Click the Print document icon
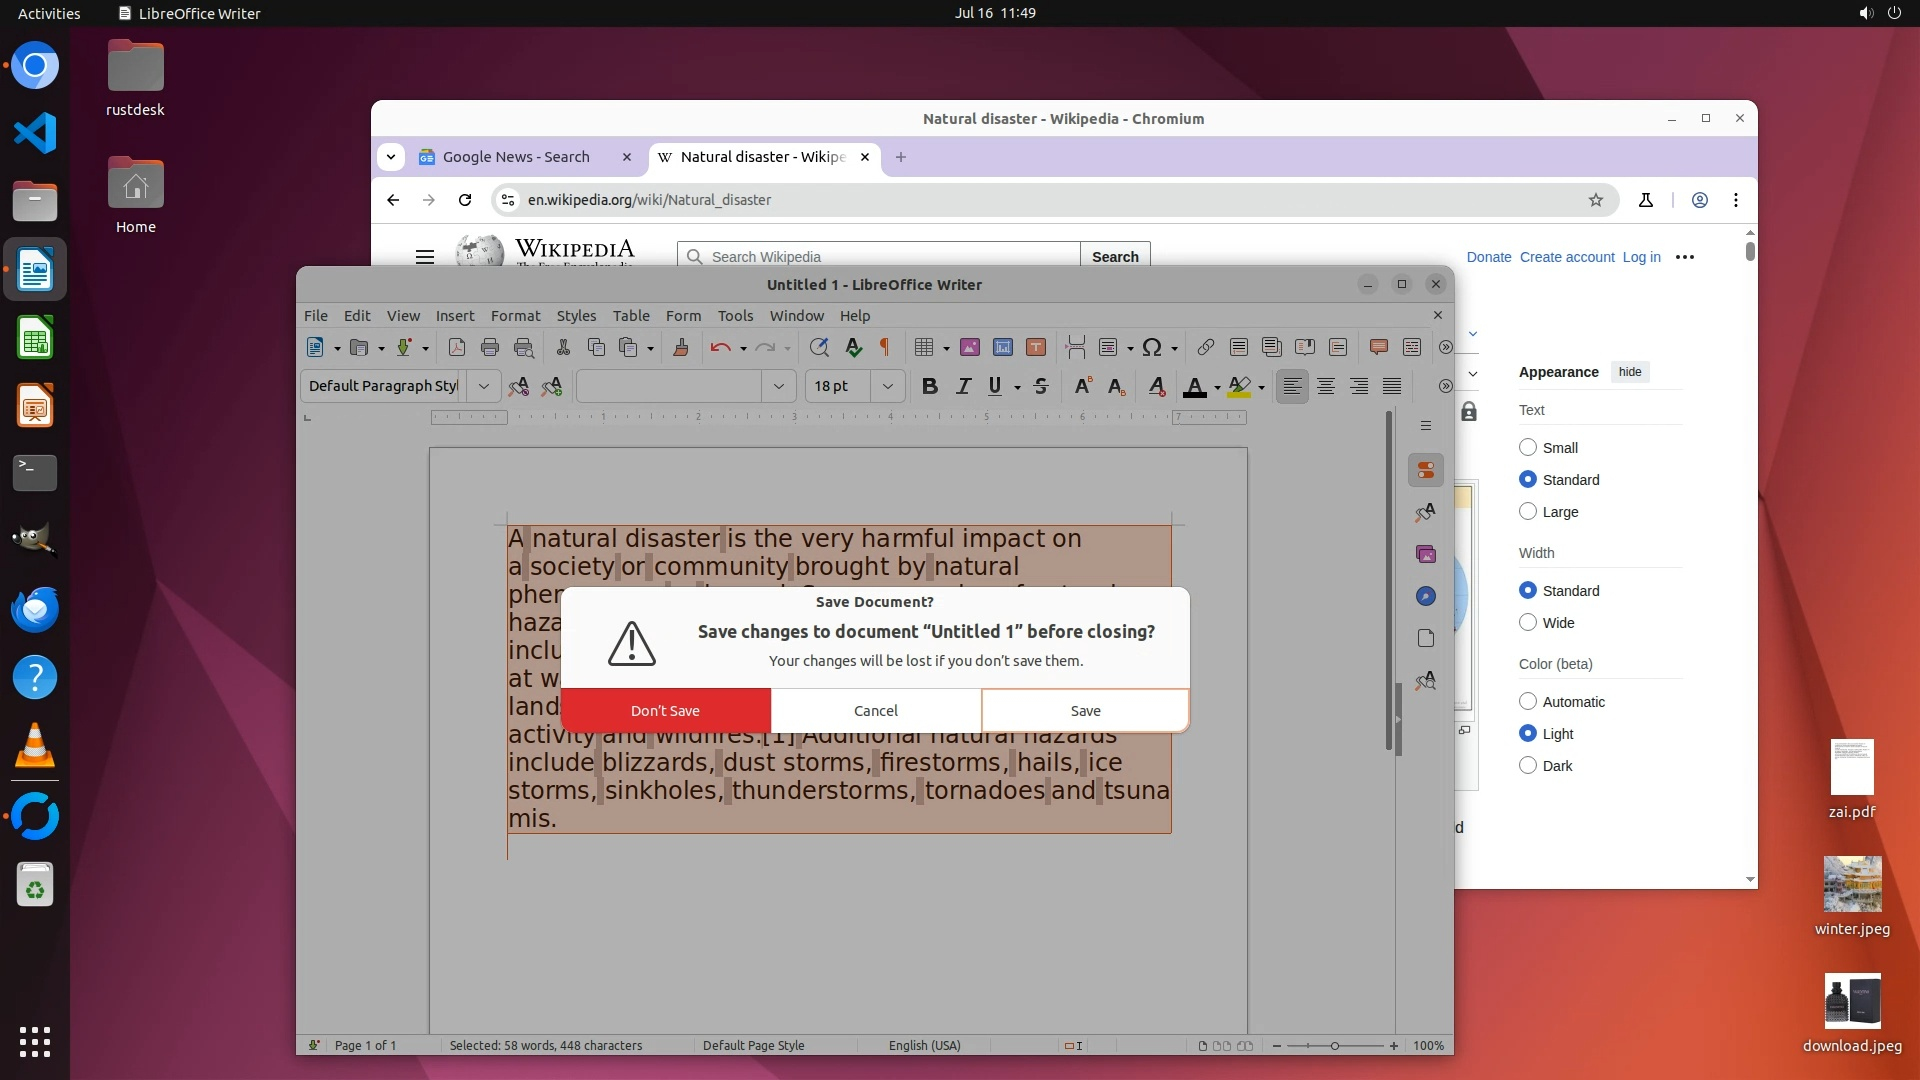 490,347
